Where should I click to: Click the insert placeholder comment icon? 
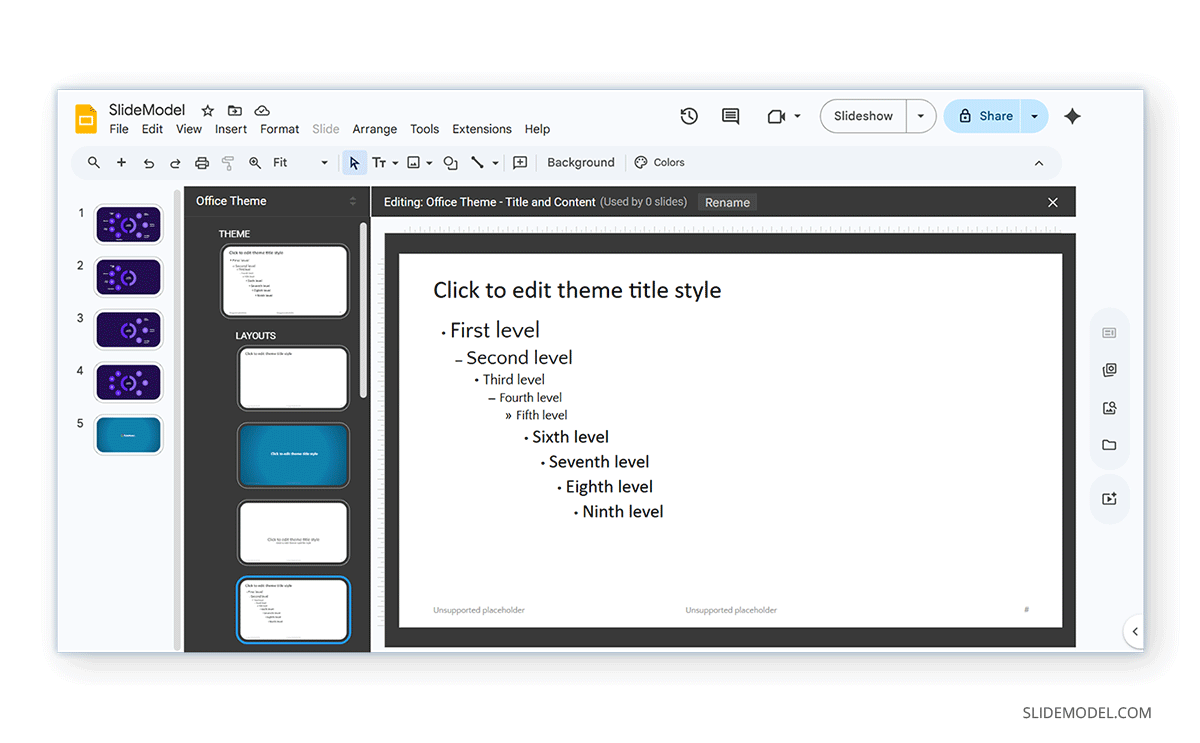coord(520,163)
